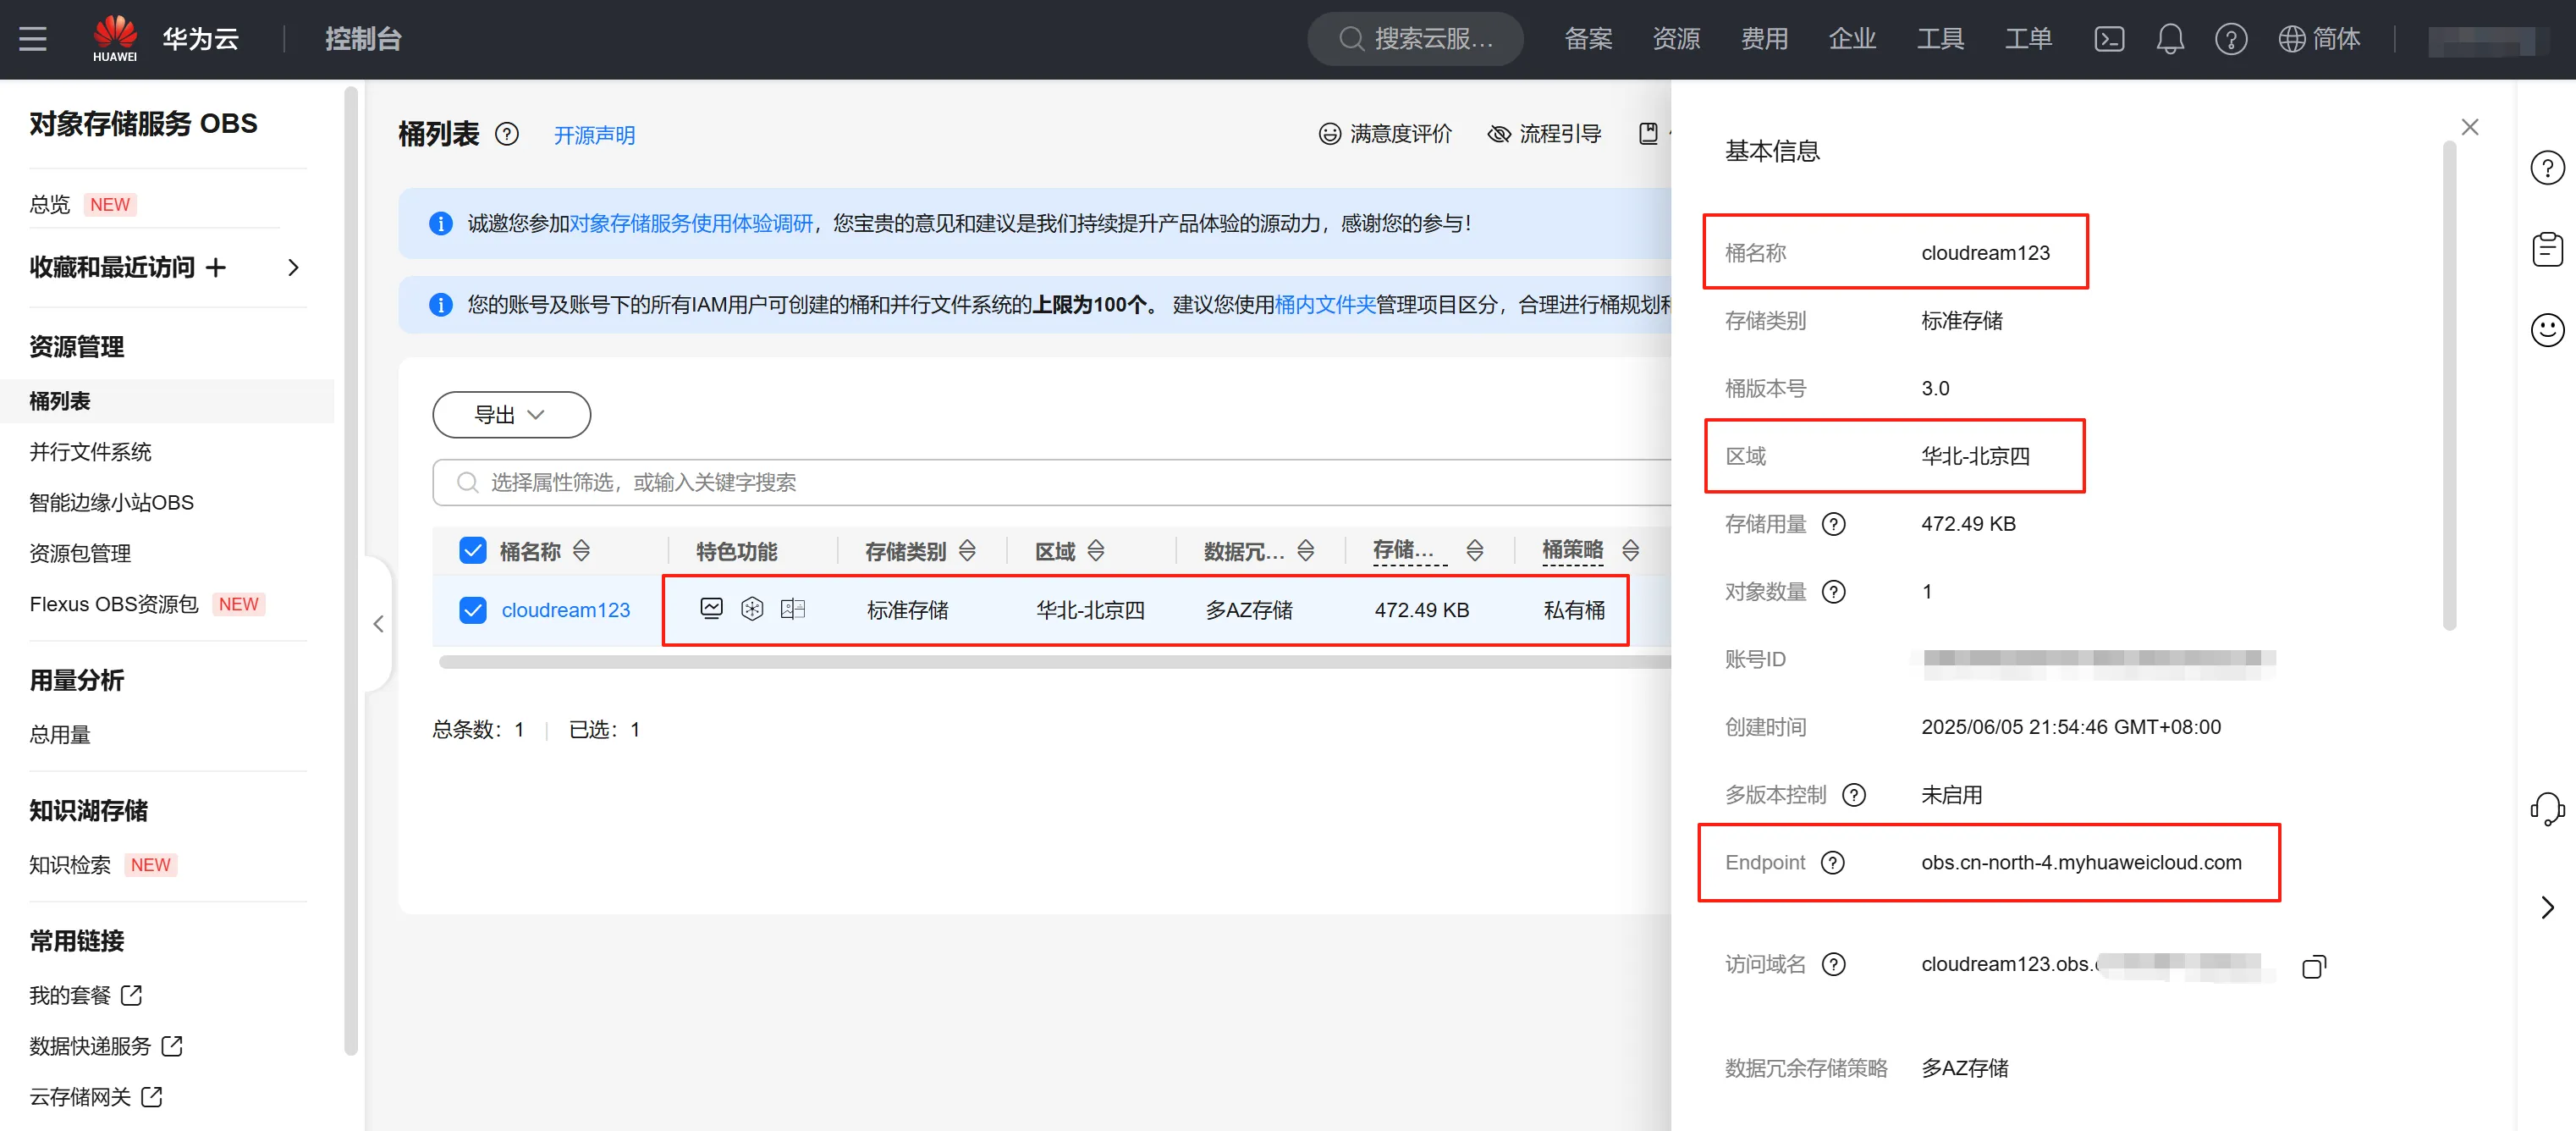Open the cloudream123 bucket link
Screen dimensions: 2576x1131
coord(566,610)
